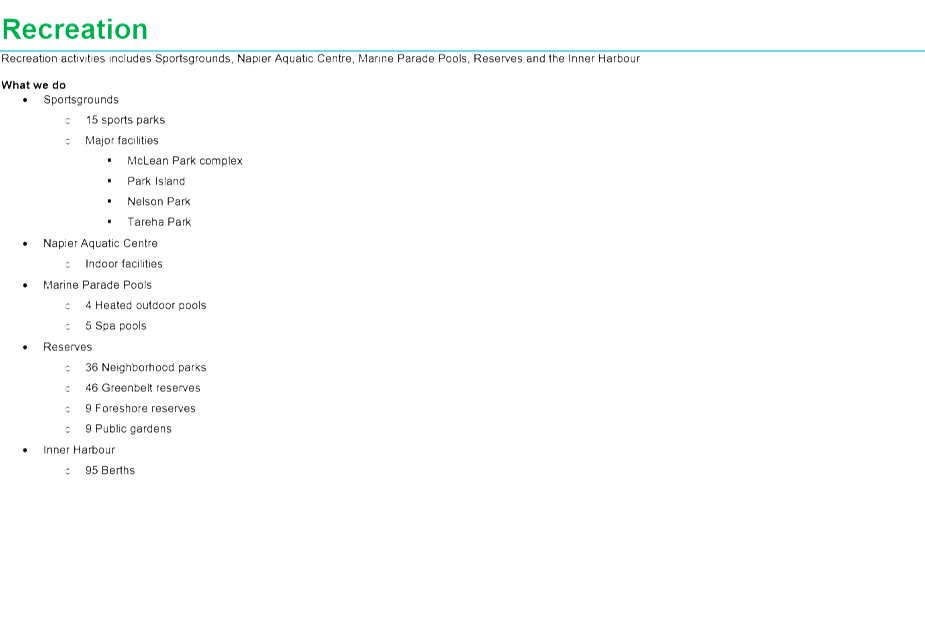Click the 'What we do' subheading
The height and width of the screenshot is (638, 925).
[x=34, y=85]
